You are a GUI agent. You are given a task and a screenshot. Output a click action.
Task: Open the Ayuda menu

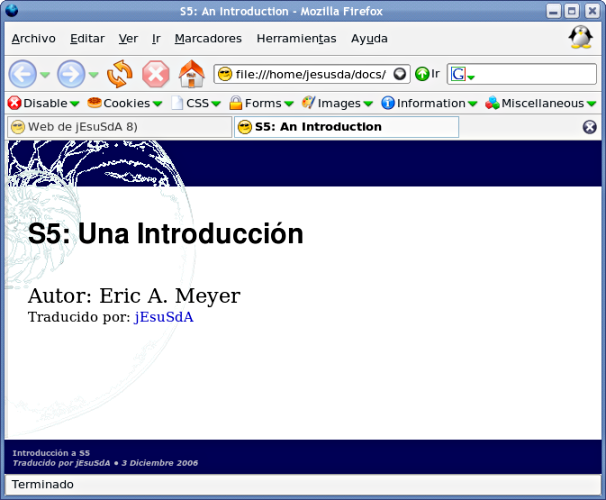369,39
